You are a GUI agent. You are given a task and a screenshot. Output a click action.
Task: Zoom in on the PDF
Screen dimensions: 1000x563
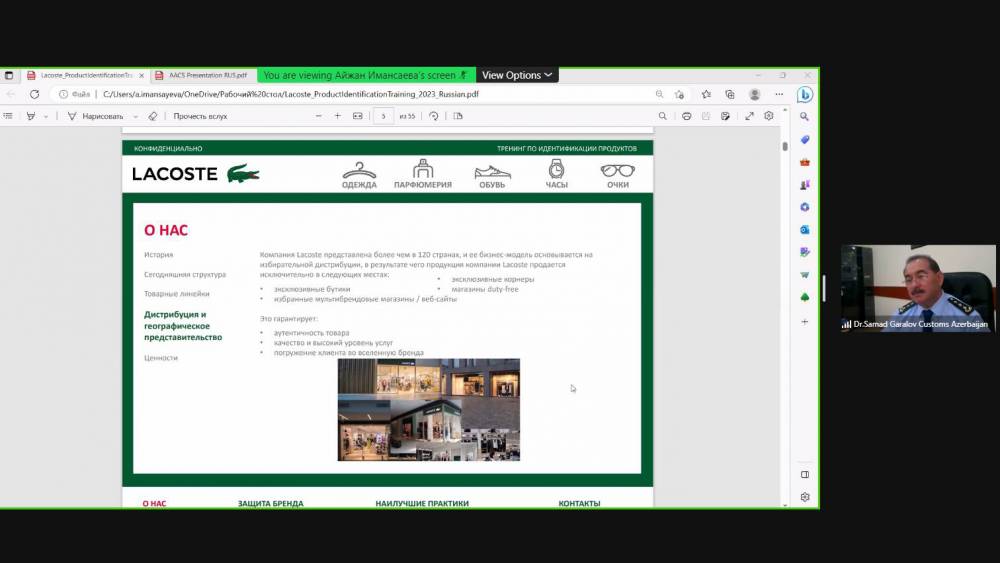[x=337, y=116]
